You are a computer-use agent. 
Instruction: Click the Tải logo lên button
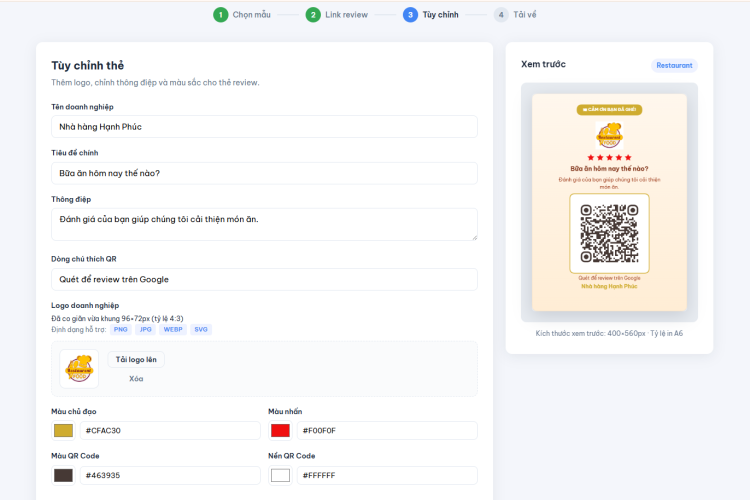tap(136, 359)
